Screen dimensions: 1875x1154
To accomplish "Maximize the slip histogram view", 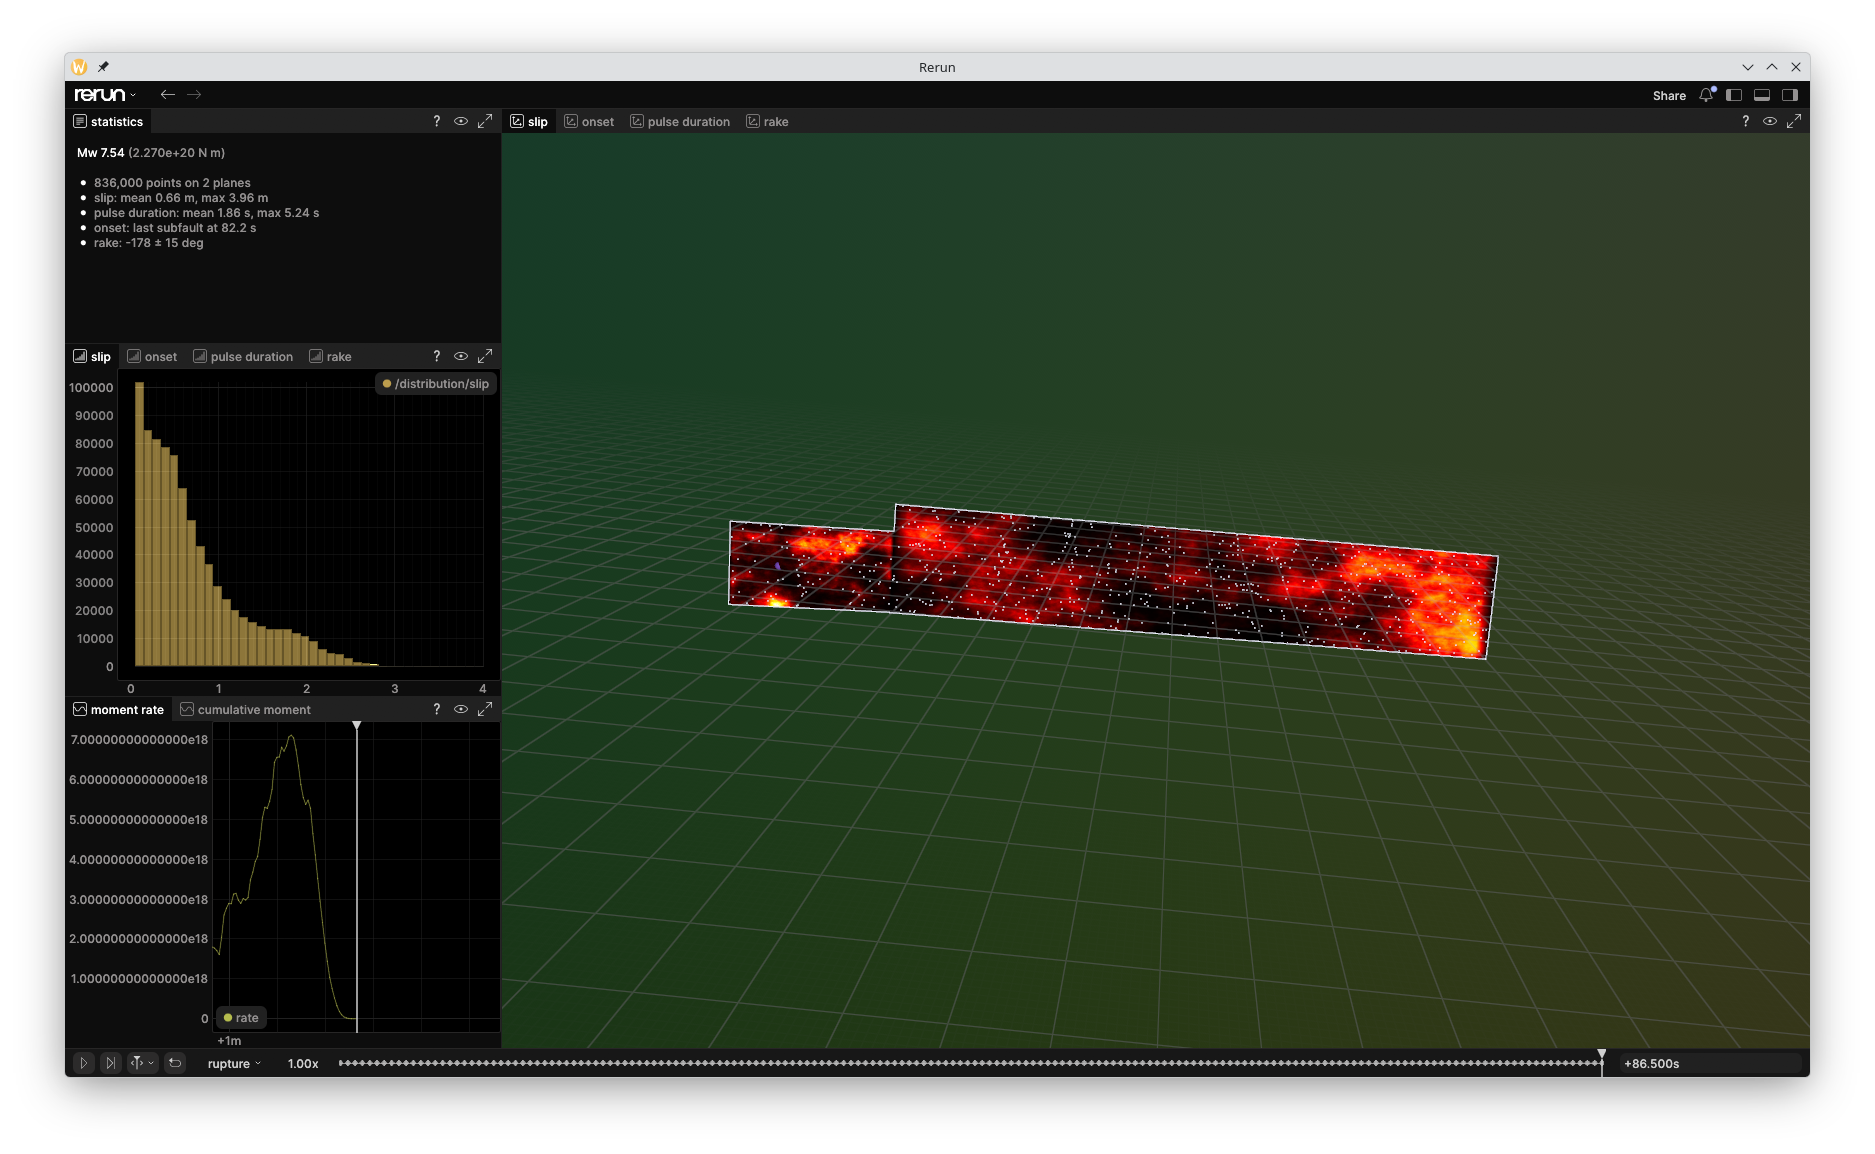I will coord(485,356).
